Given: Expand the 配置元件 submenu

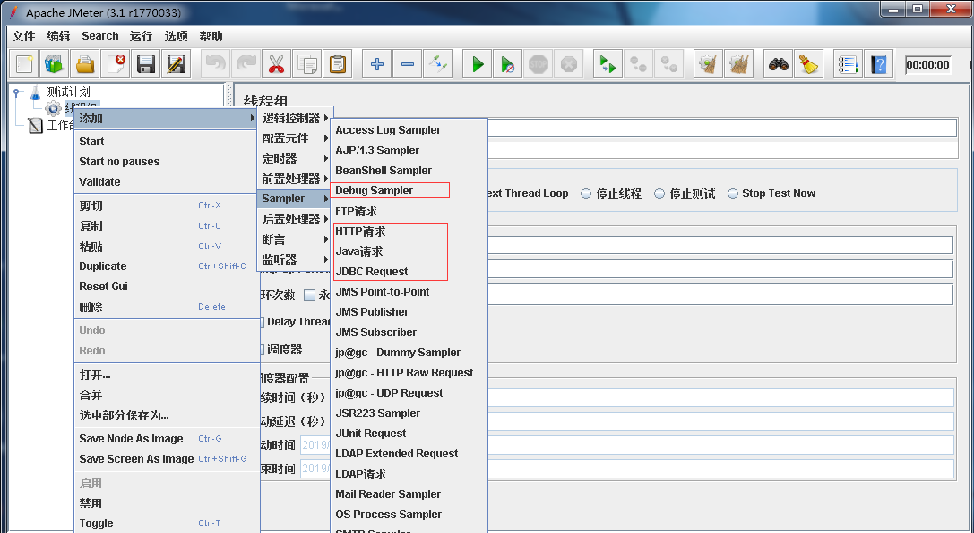Looking at the screenshot, I should pos(294,139).
